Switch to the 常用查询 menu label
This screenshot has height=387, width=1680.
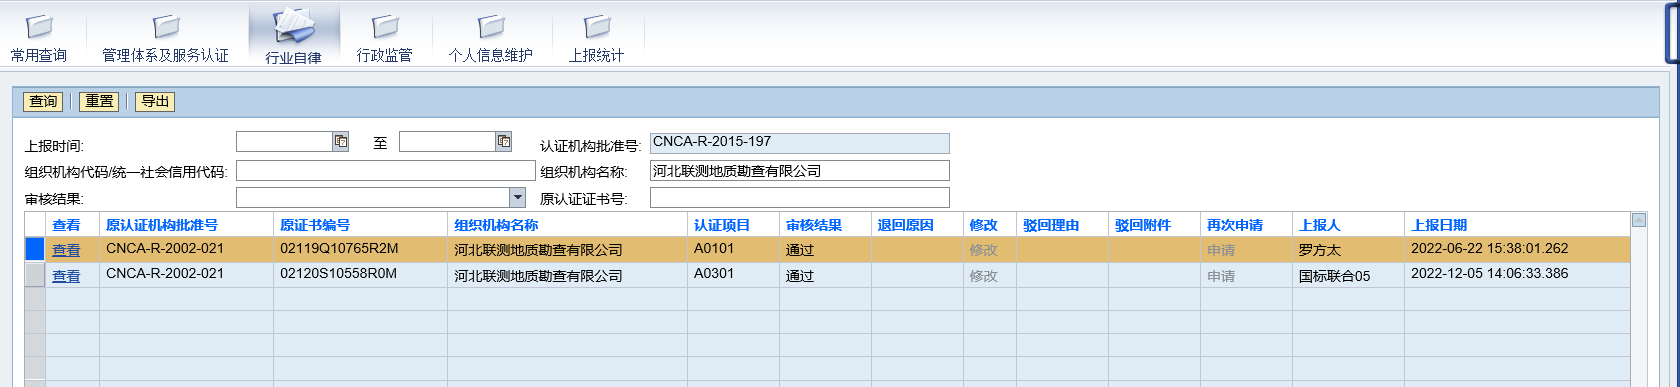[x=39, y=56]
